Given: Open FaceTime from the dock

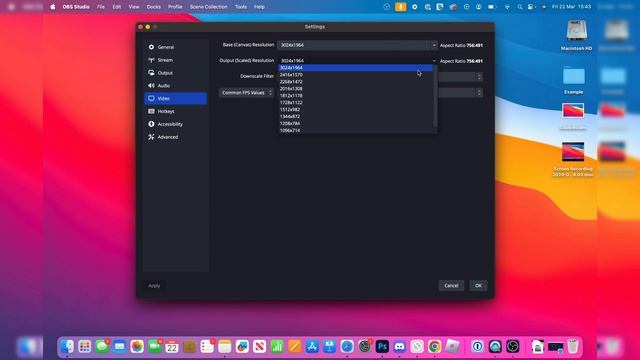Looking at the screenshot, I should (155, 347).
